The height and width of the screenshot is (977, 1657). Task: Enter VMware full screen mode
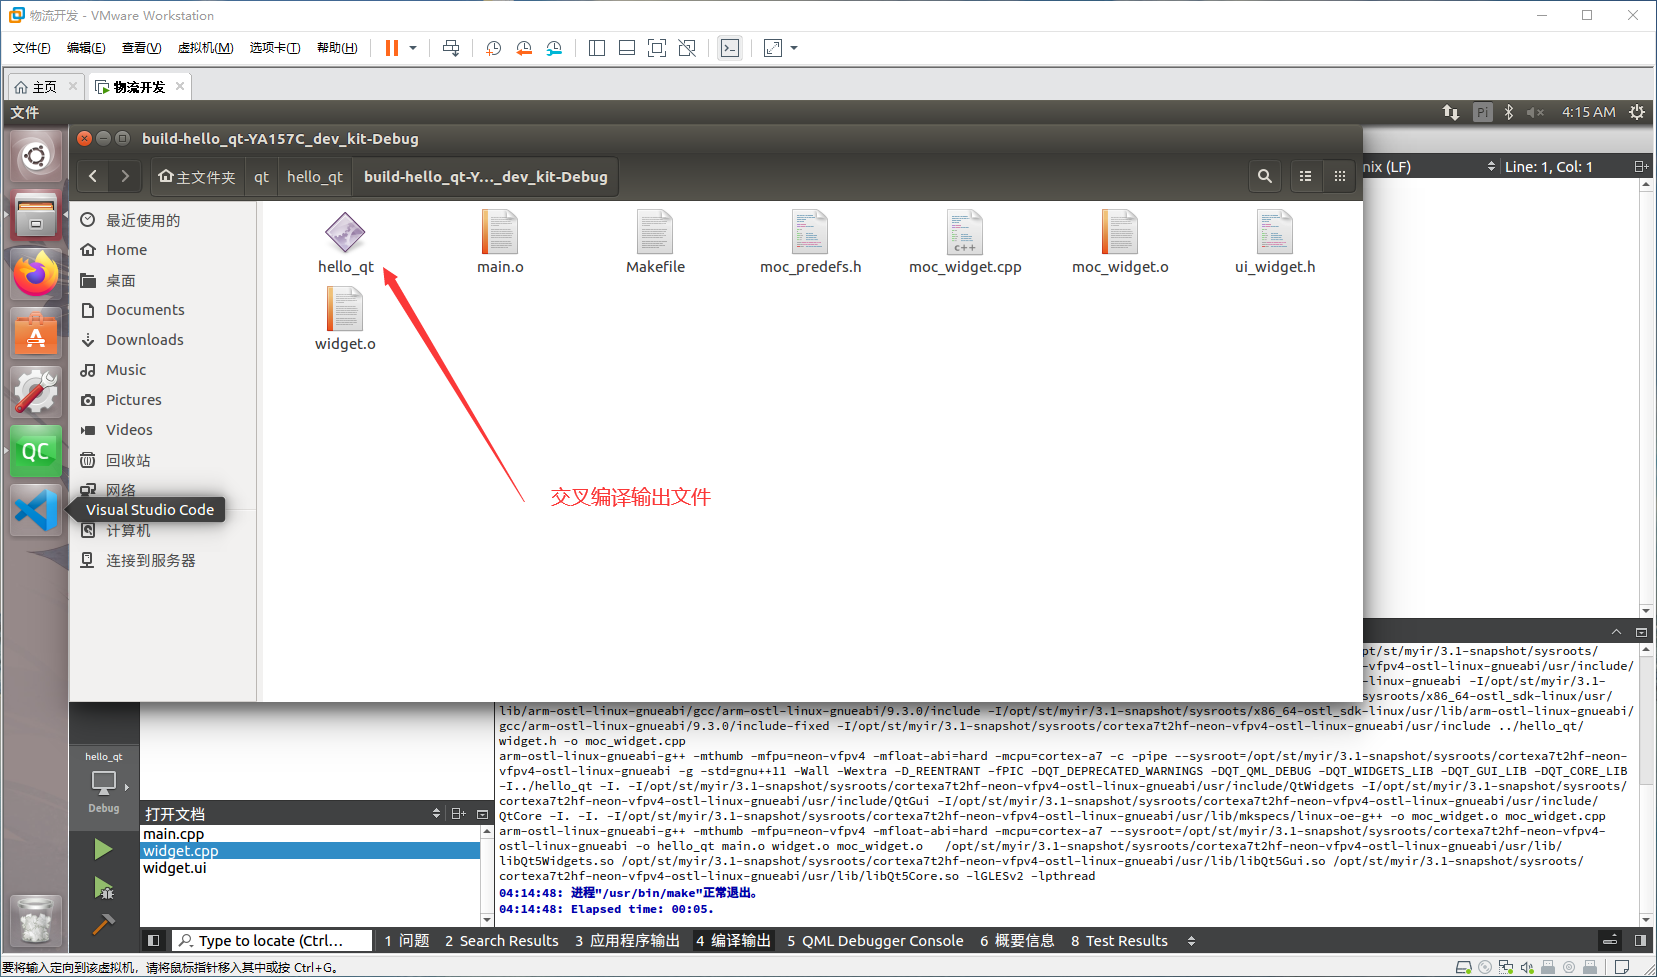657,48
